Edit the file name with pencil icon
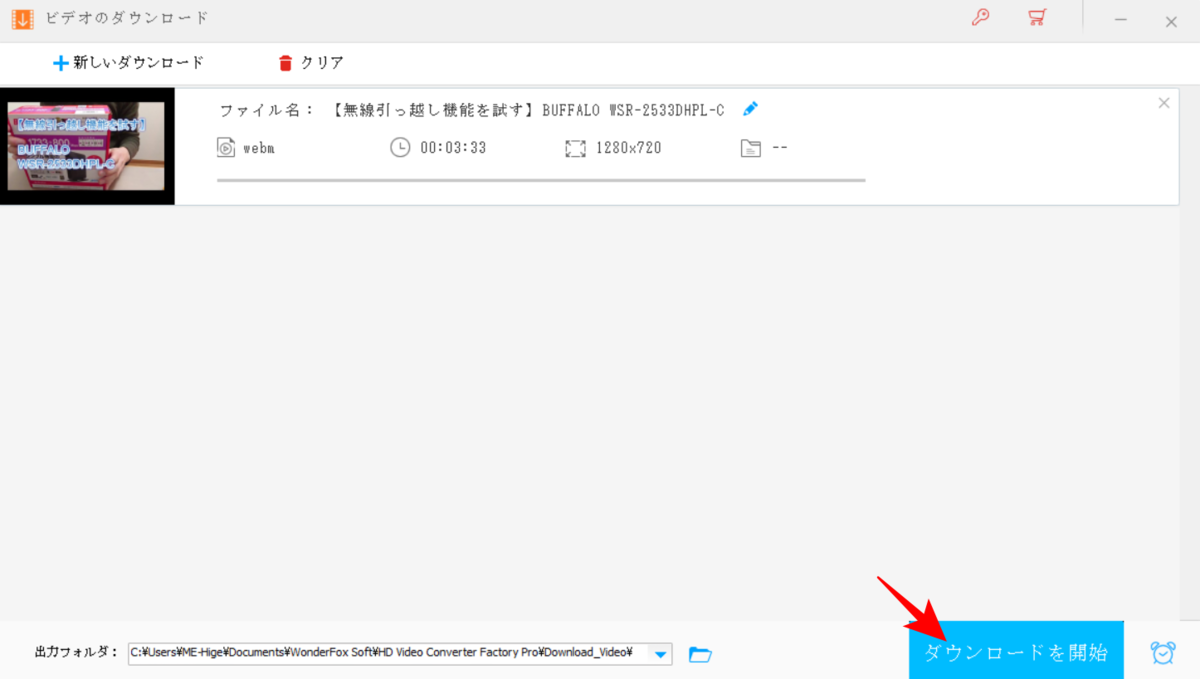This screenshot has width=1200, height=679. point(751,109)
